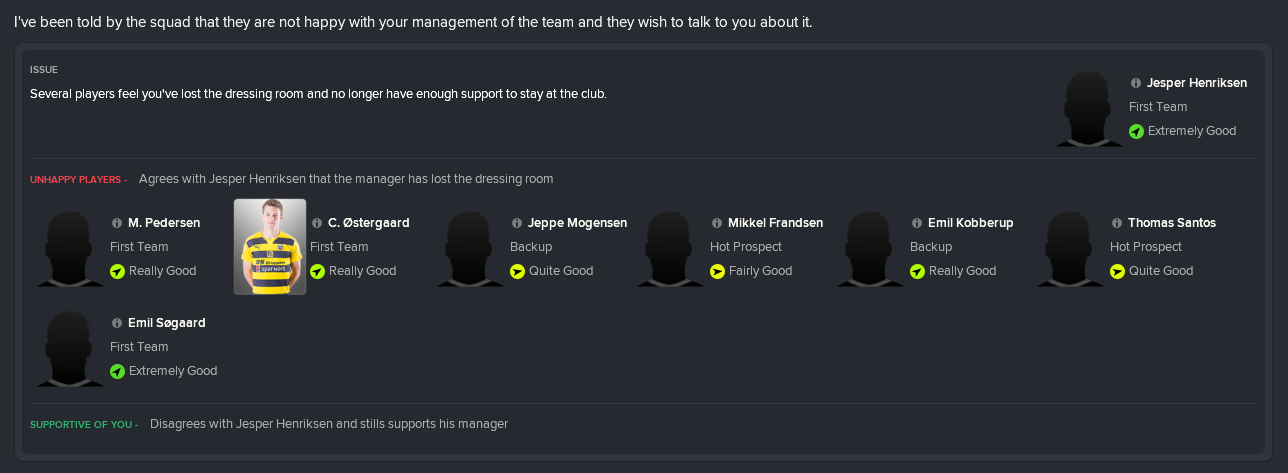
Task: Open Jesper Henriksen's silhouette portrait
Action: [x=1089, y=107]
